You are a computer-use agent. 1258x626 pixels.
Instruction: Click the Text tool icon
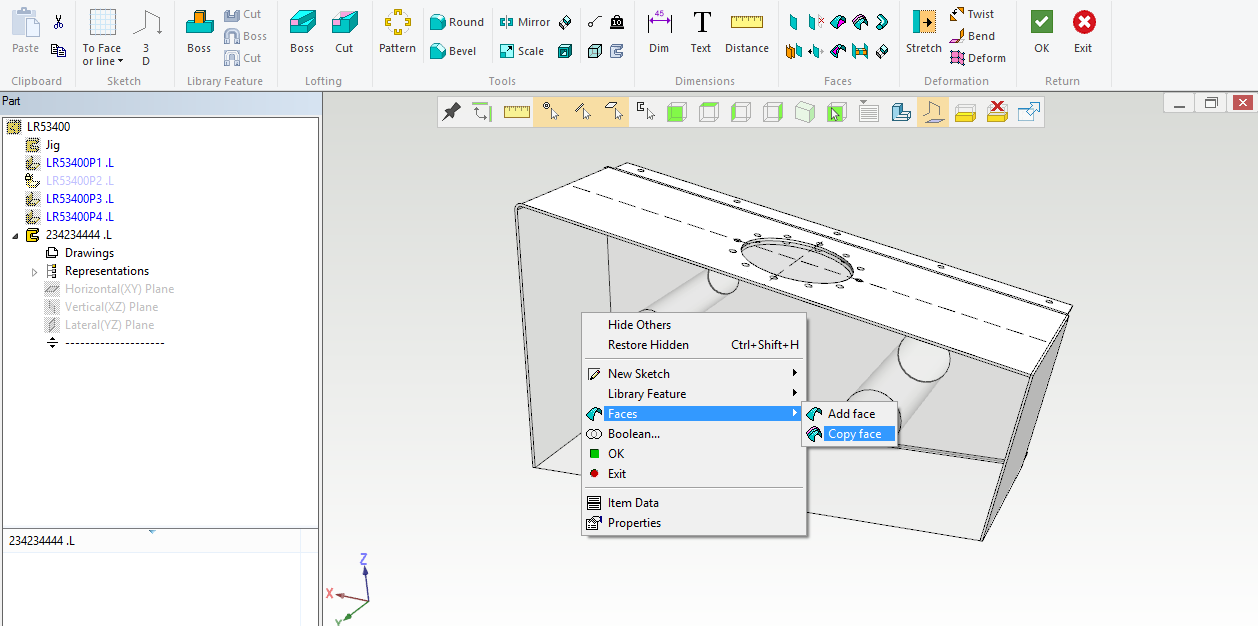[701, 32]
